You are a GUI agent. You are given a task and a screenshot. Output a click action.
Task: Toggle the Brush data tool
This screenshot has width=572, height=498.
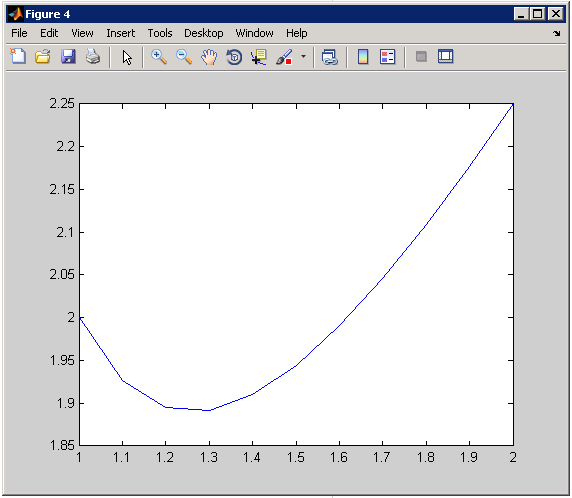pos(284,57)
